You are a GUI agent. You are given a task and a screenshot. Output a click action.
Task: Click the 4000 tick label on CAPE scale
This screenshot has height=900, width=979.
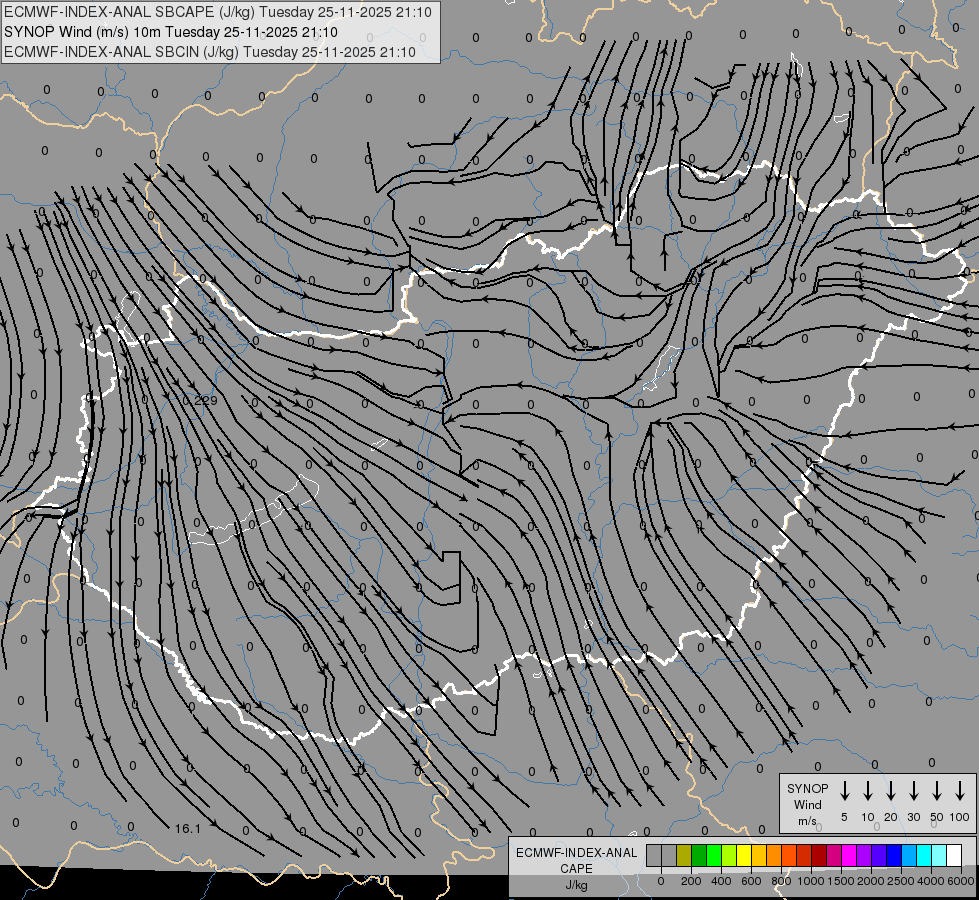931,881
